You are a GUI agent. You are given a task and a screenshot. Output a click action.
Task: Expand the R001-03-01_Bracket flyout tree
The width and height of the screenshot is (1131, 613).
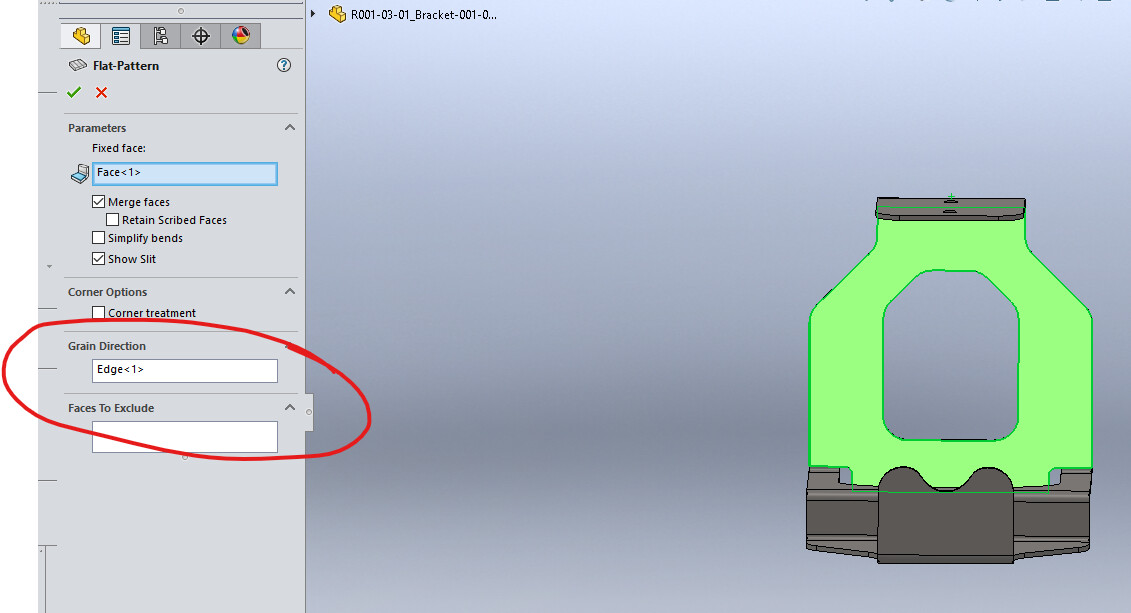coord(314,14)
